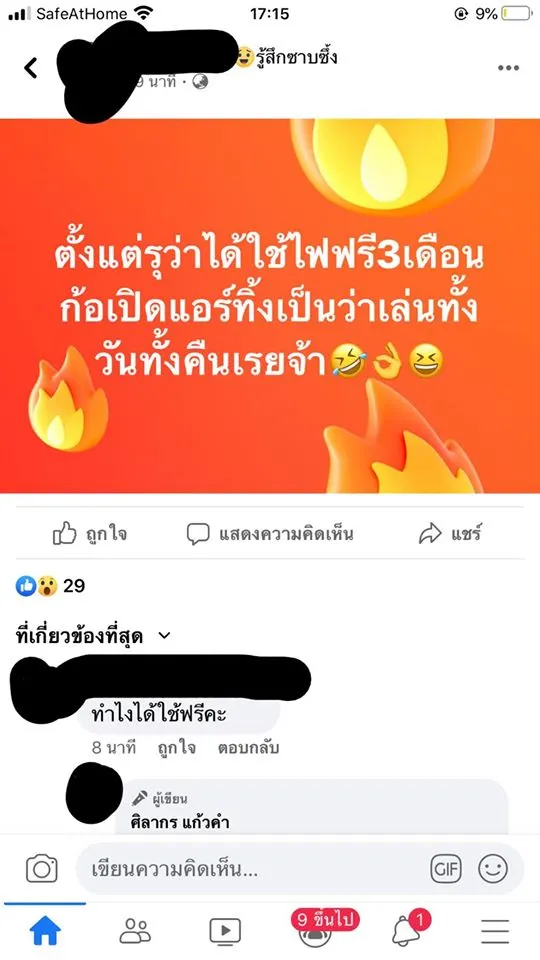Open the smiley emoji picker

(x=493, y=869)
